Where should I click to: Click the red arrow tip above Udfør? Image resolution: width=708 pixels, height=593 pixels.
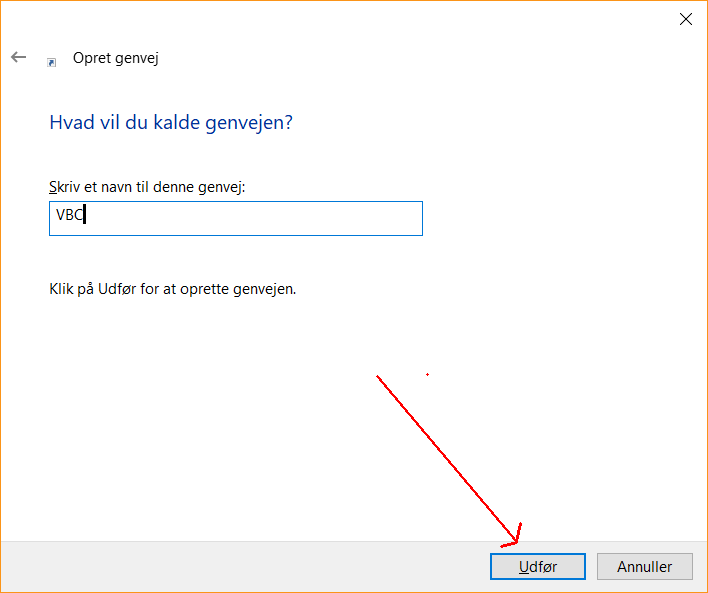516,542
